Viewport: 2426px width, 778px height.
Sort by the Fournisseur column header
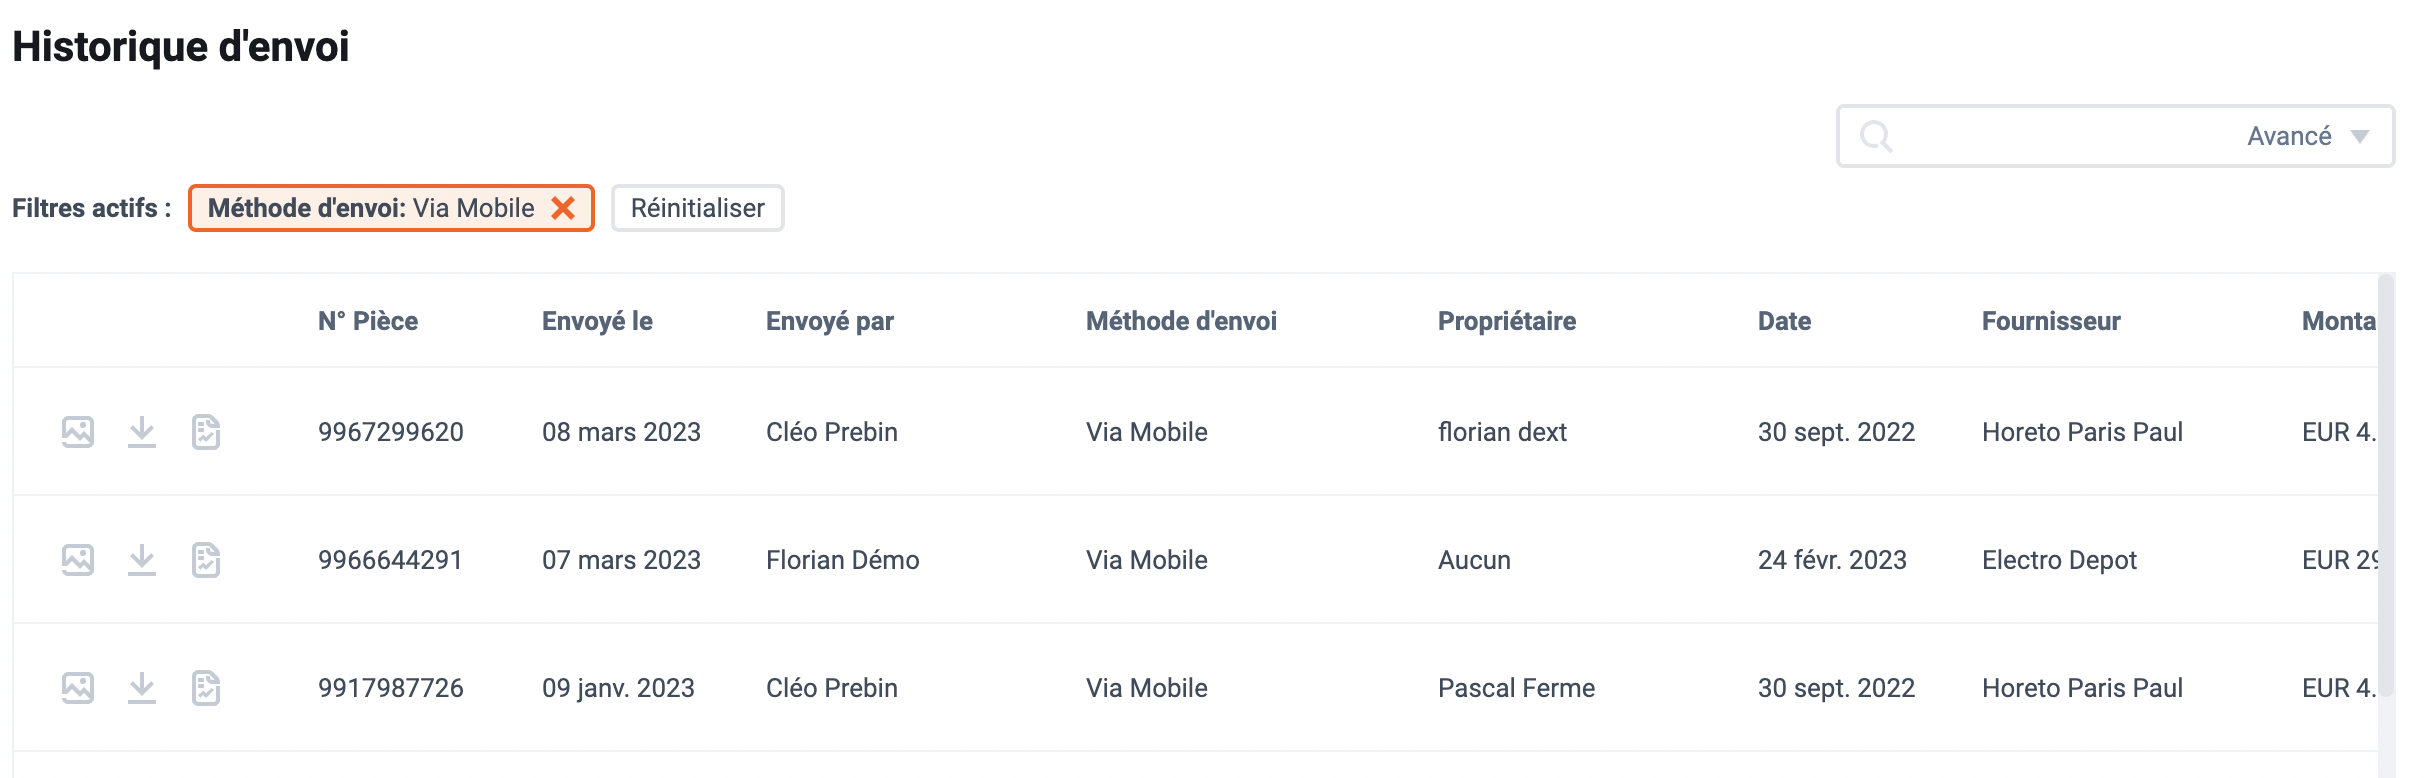coord(2051,321)
